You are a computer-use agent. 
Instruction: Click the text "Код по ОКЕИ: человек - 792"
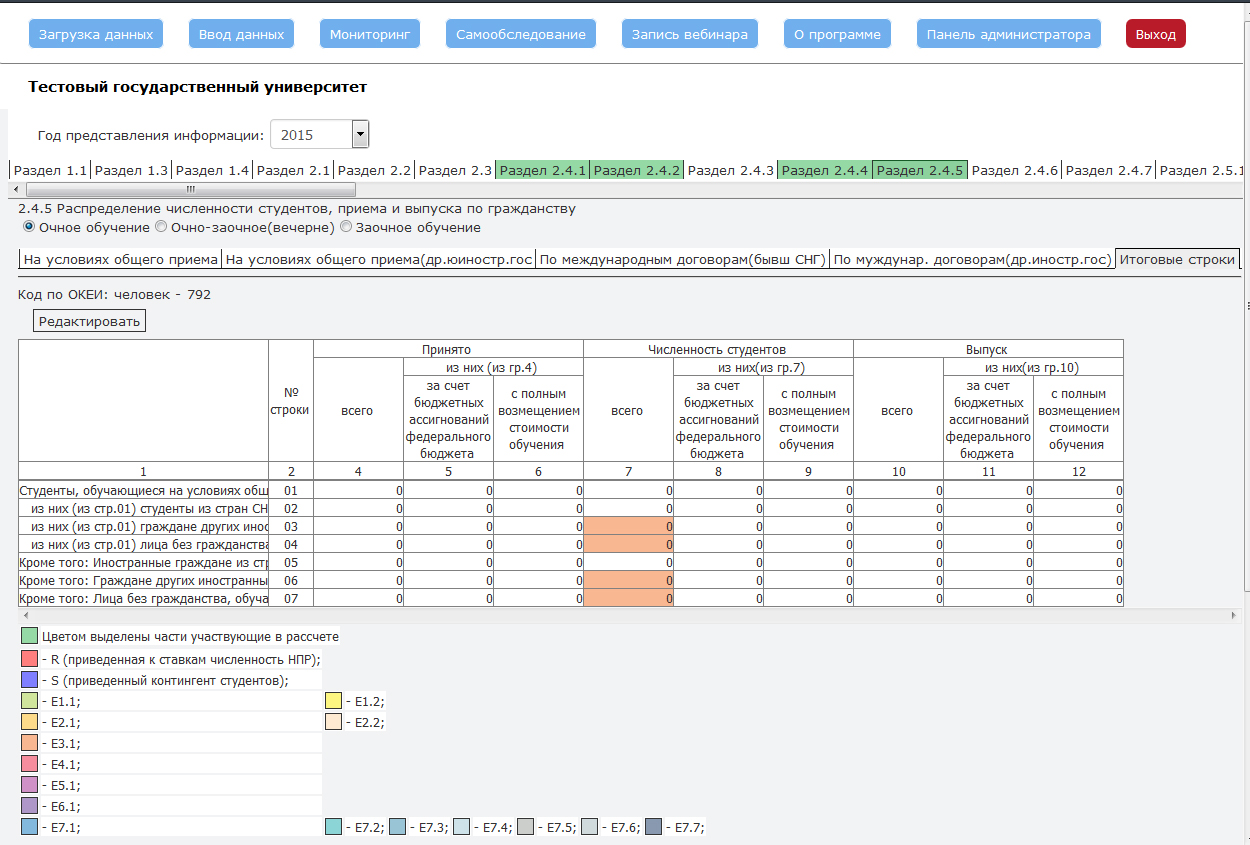pyautogui.click(x=115, y=294)
